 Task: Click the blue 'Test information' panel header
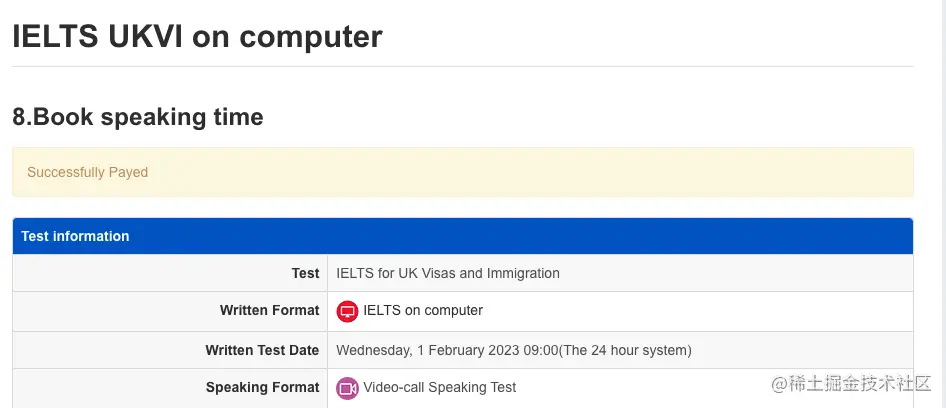tap(463, 236)
